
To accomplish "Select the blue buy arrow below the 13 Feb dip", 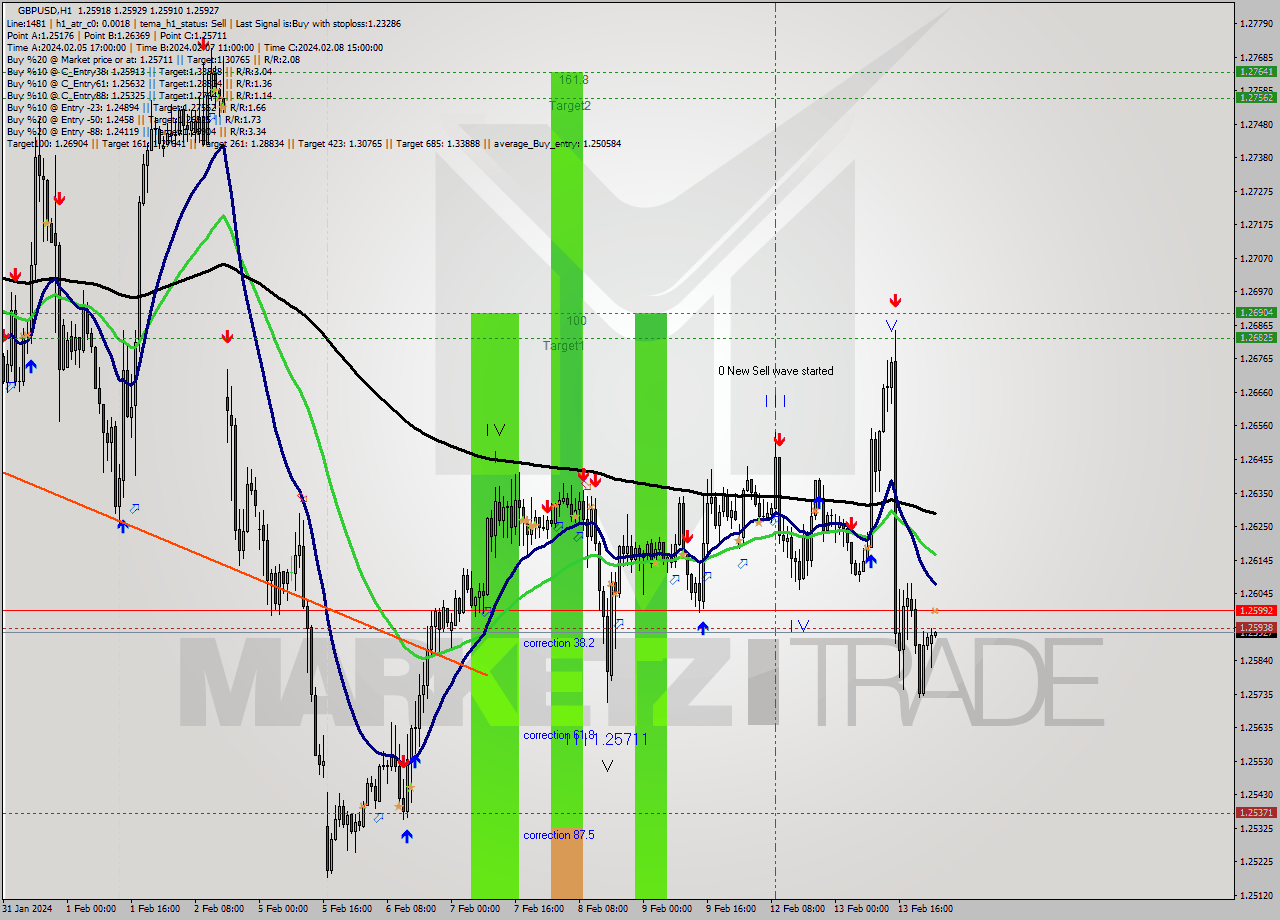I will 870,561.
